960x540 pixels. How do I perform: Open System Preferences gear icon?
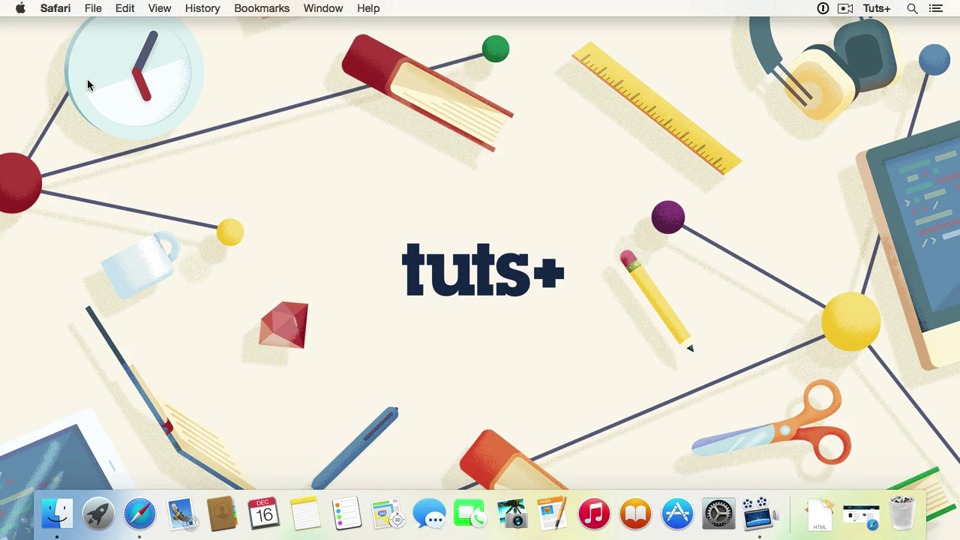tap(718, 513)
